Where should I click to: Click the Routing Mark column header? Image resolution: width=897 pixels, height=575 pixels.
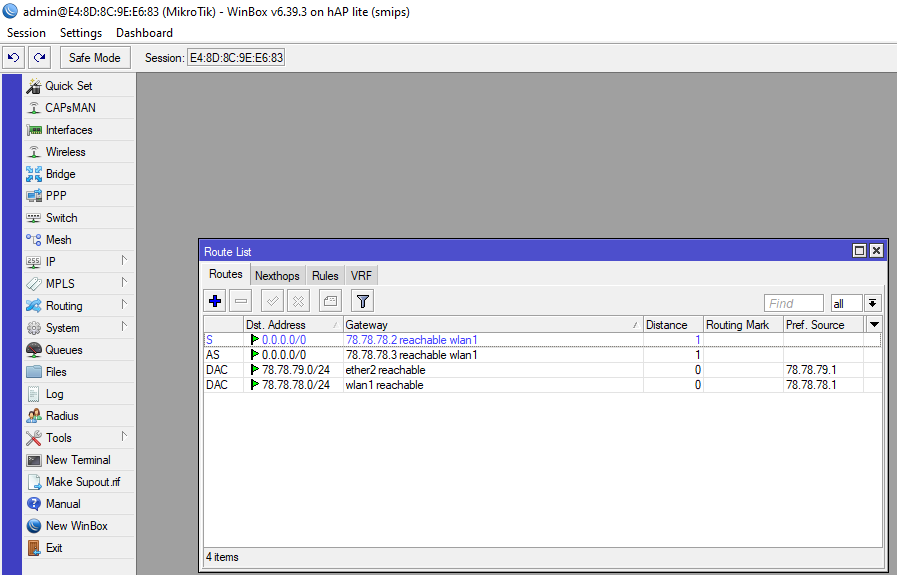[x=743, y=324]
